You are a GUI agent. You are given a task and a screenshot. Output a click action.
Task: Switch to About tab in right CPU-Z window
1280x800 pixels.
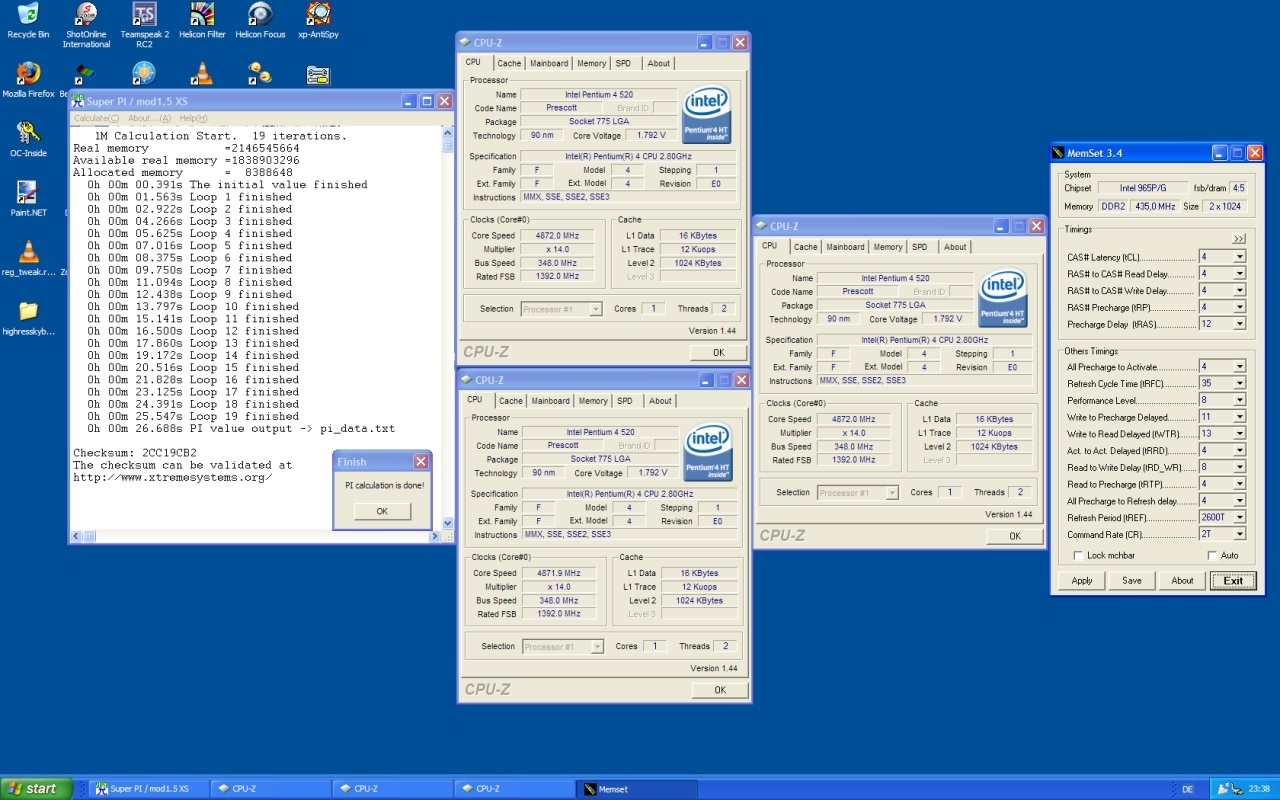[955, 247]
